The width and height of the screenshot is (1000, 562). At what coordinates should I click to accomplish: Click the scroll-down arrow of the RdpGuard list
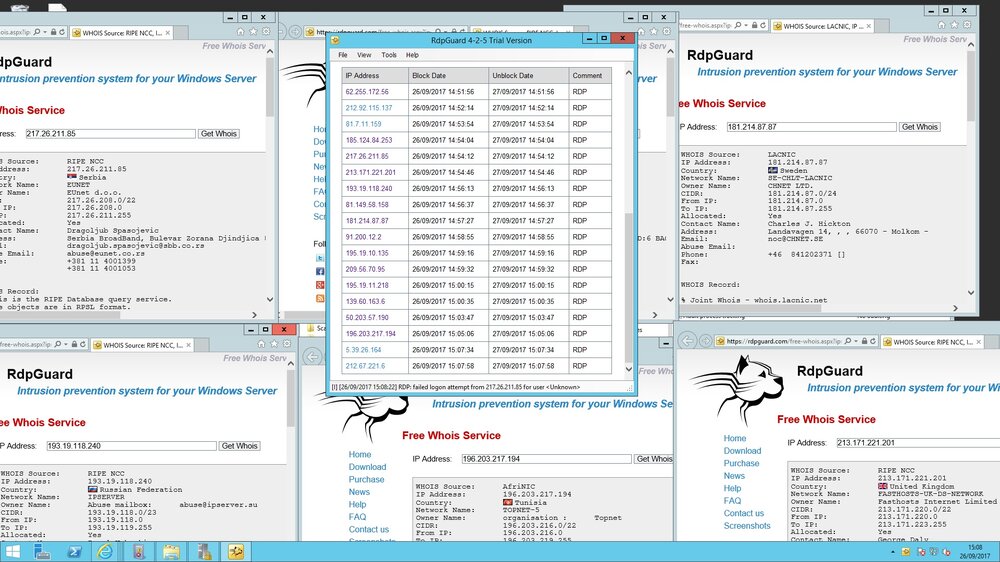pos(628,369)
